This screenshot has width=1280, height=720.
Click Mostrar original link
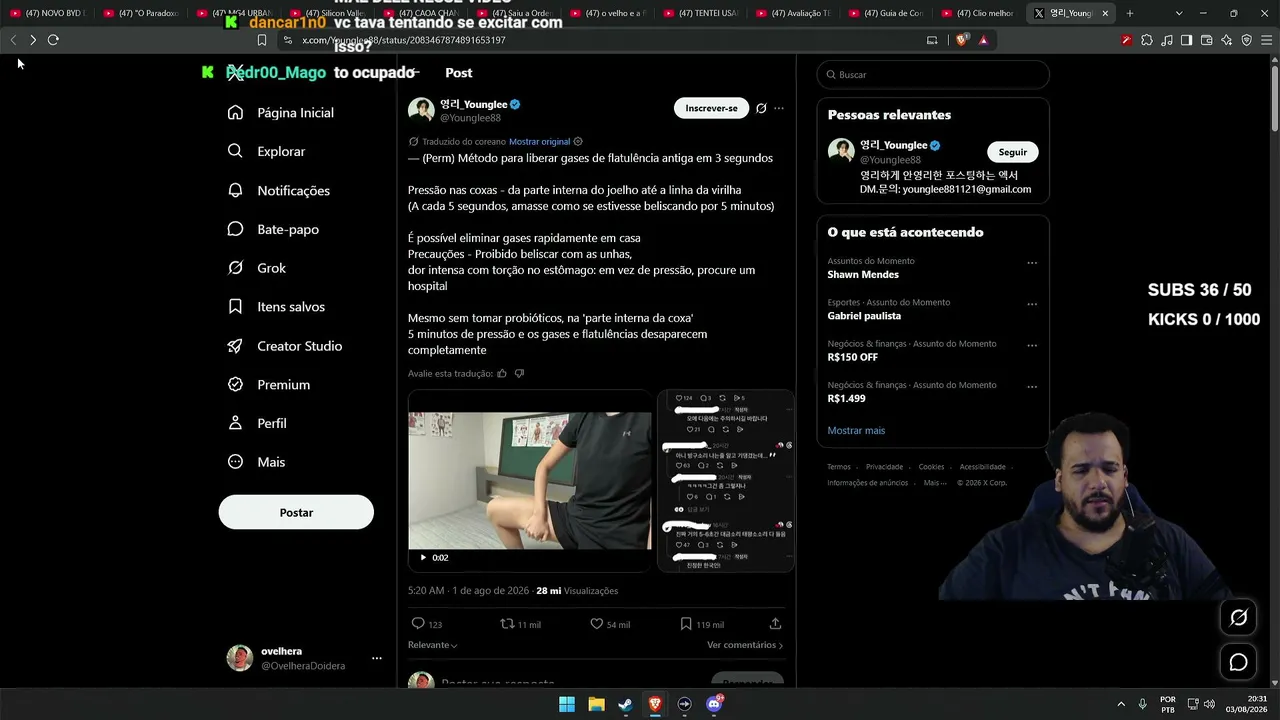click(x=539, y=142)
